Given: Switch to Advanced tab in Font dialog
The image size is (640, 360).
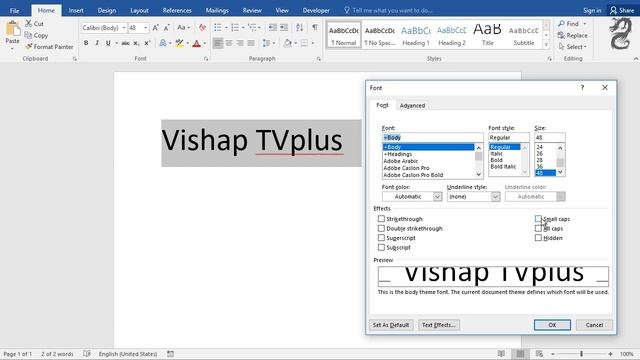Looking at the screenshot, I should pos(412,105).
